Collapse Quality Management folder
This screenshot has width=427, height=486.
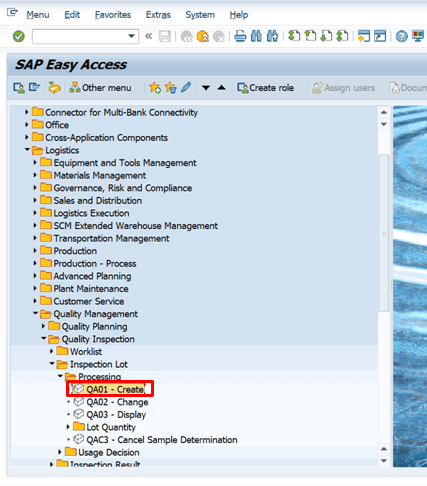(35, 313)
